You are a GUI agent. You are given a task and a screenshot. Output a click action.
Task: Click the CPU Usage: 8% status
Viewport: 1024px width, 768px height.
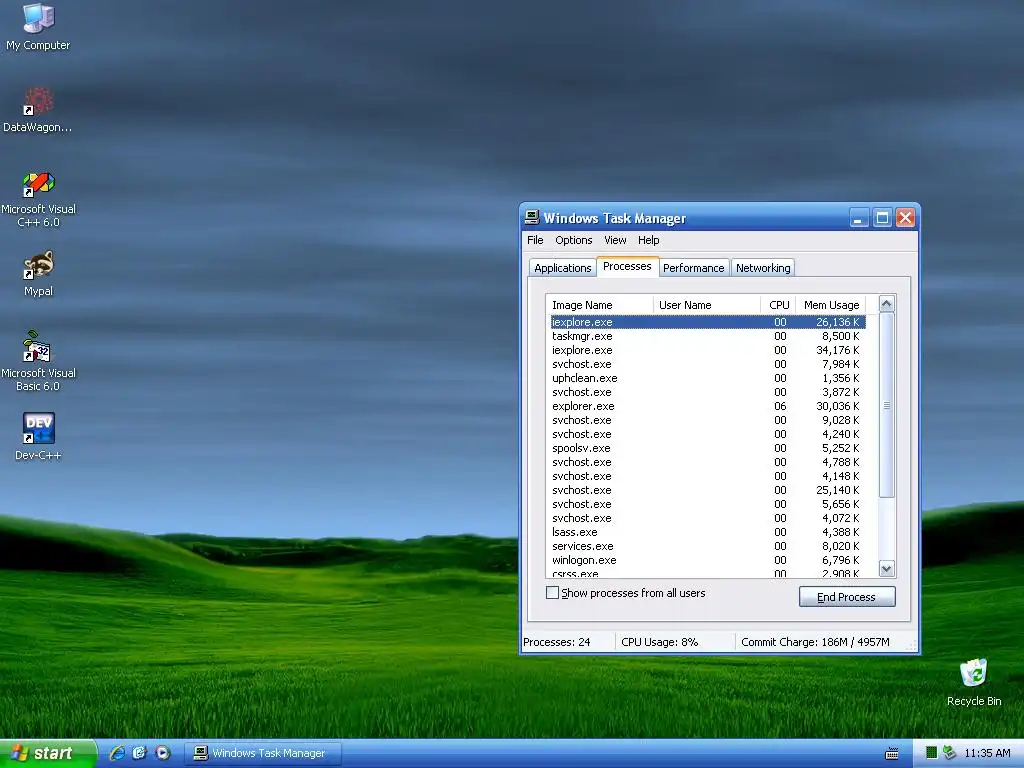660,642
